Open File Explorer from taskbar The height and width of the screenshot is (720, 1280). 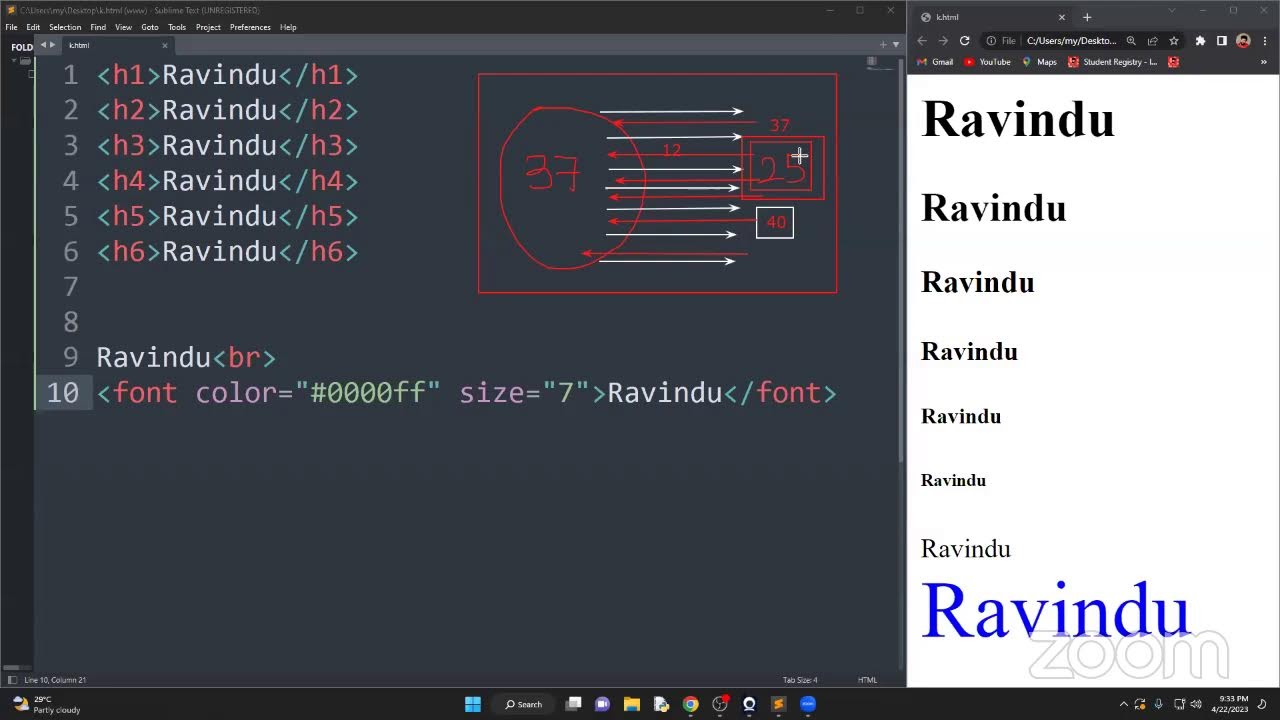point(632,704)
